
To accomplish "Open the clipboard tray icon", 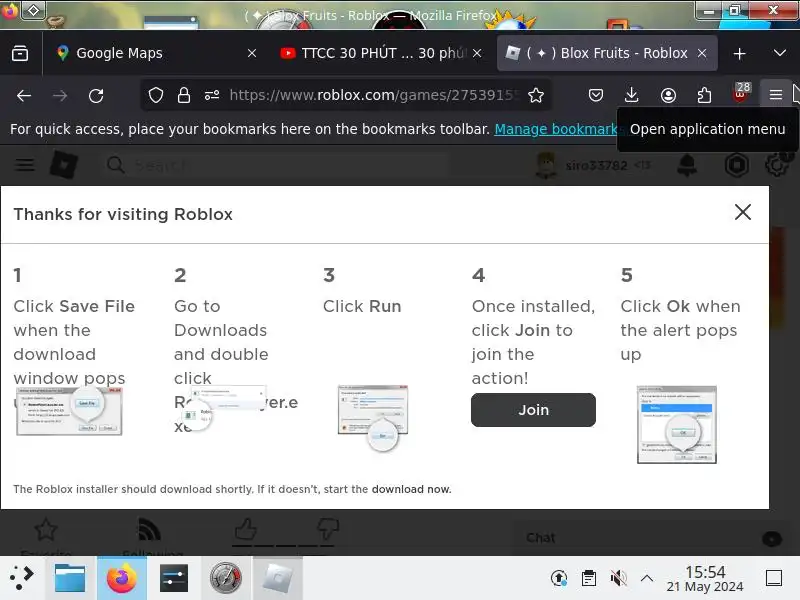I will tap(589, 578).
